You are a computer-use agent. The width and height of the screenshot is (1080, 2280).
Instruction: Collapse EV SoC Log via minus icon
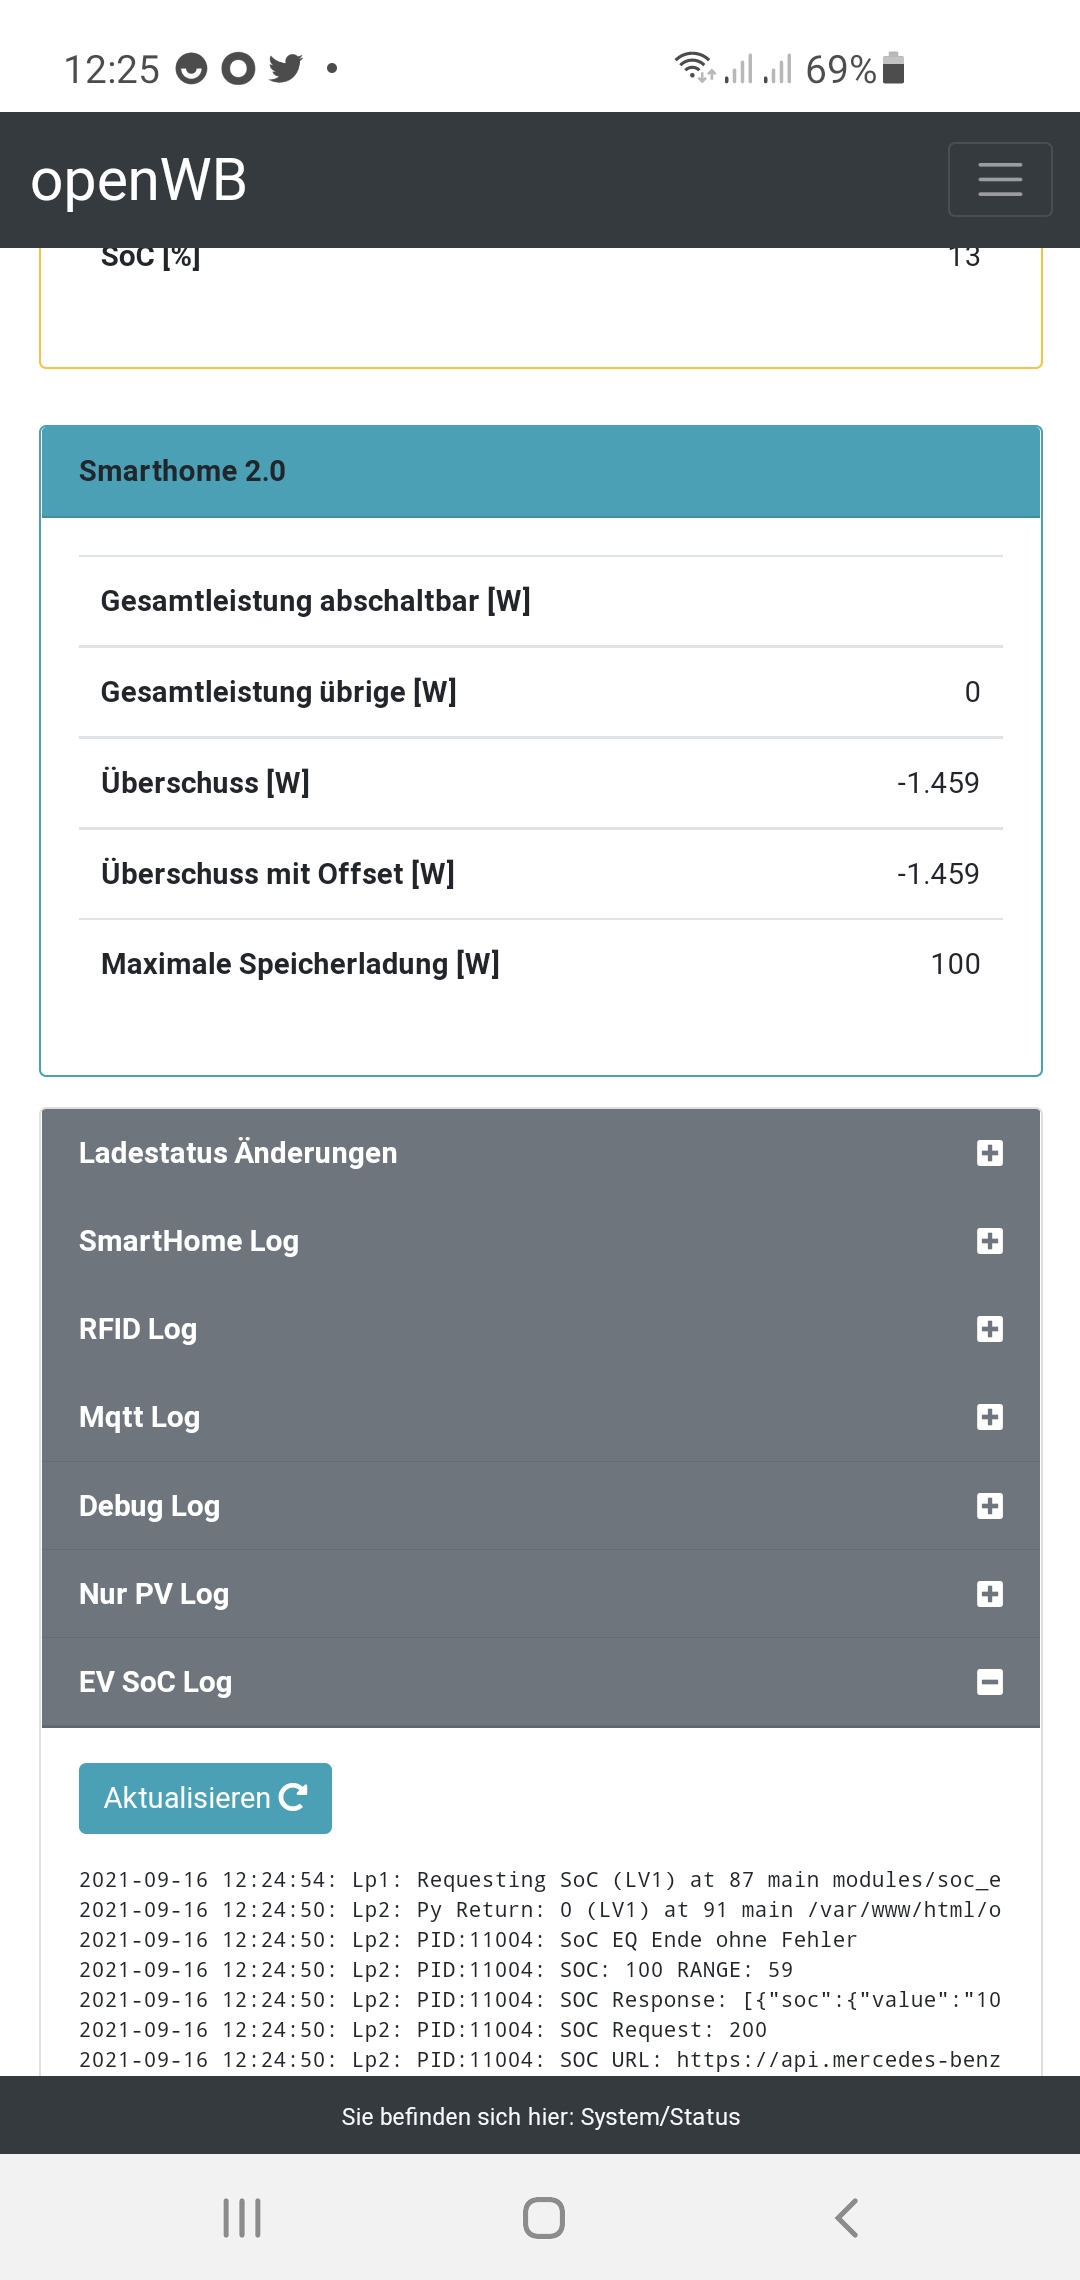point(989,1682)
